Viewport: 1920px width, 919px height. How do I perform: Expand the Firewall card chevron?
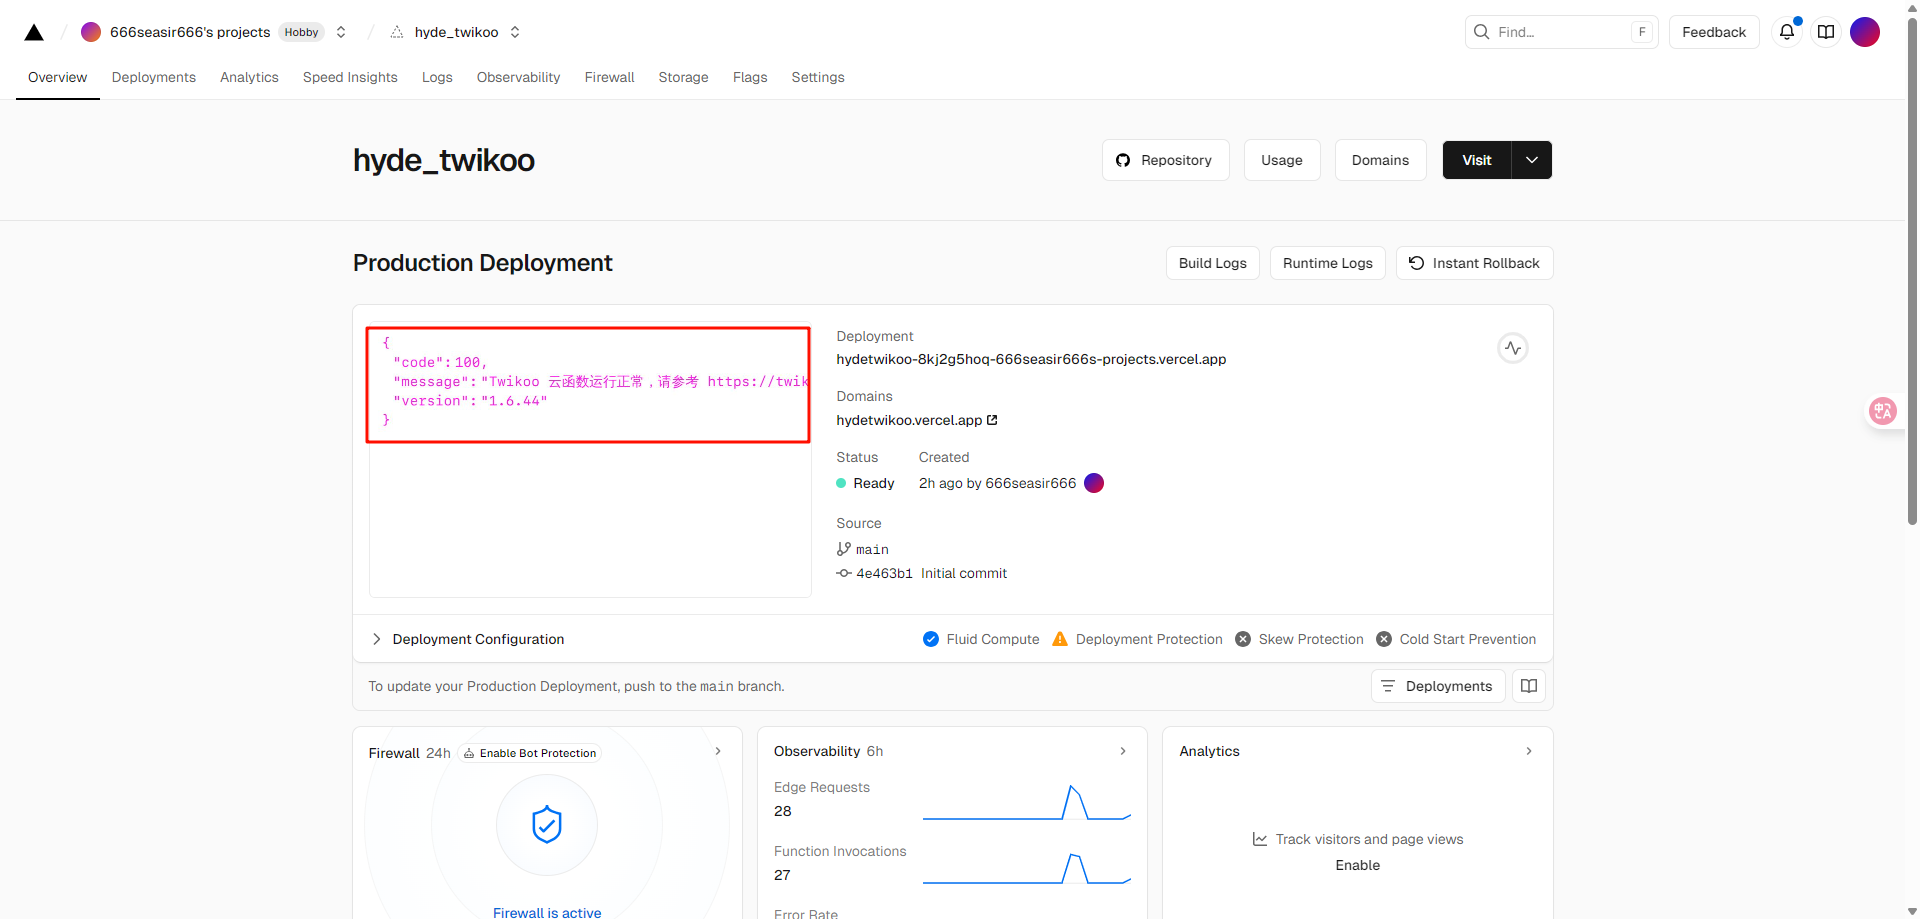(718, 751)
